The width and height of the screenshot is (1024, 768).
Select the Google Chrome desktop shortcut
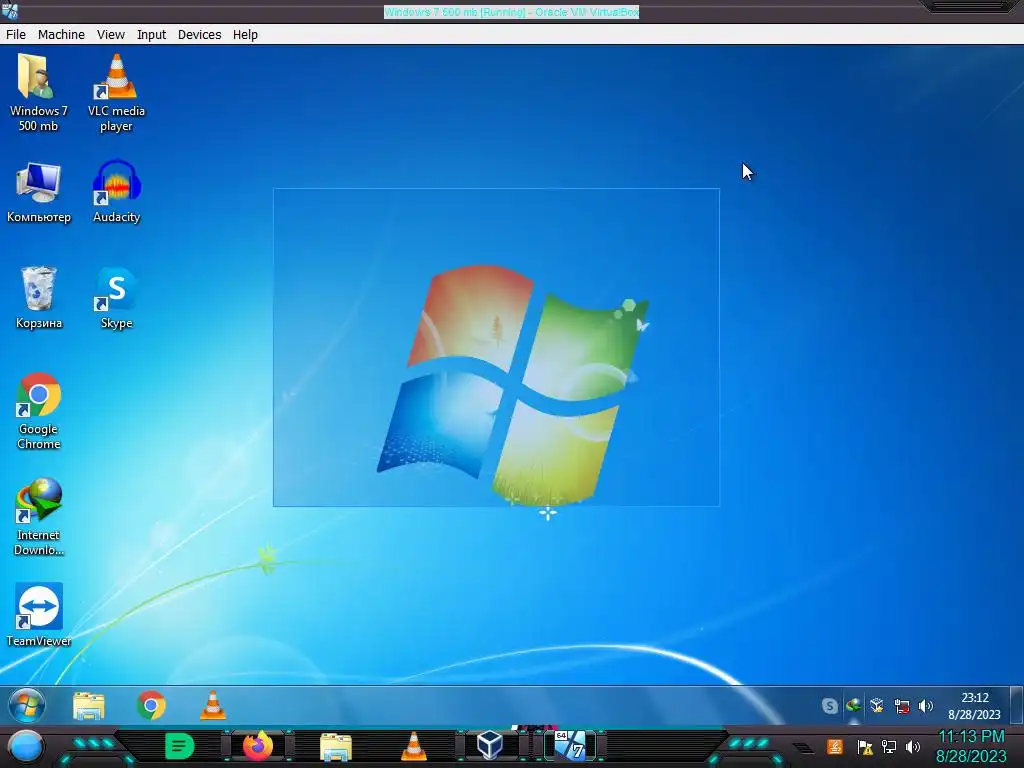coord(39,410)
